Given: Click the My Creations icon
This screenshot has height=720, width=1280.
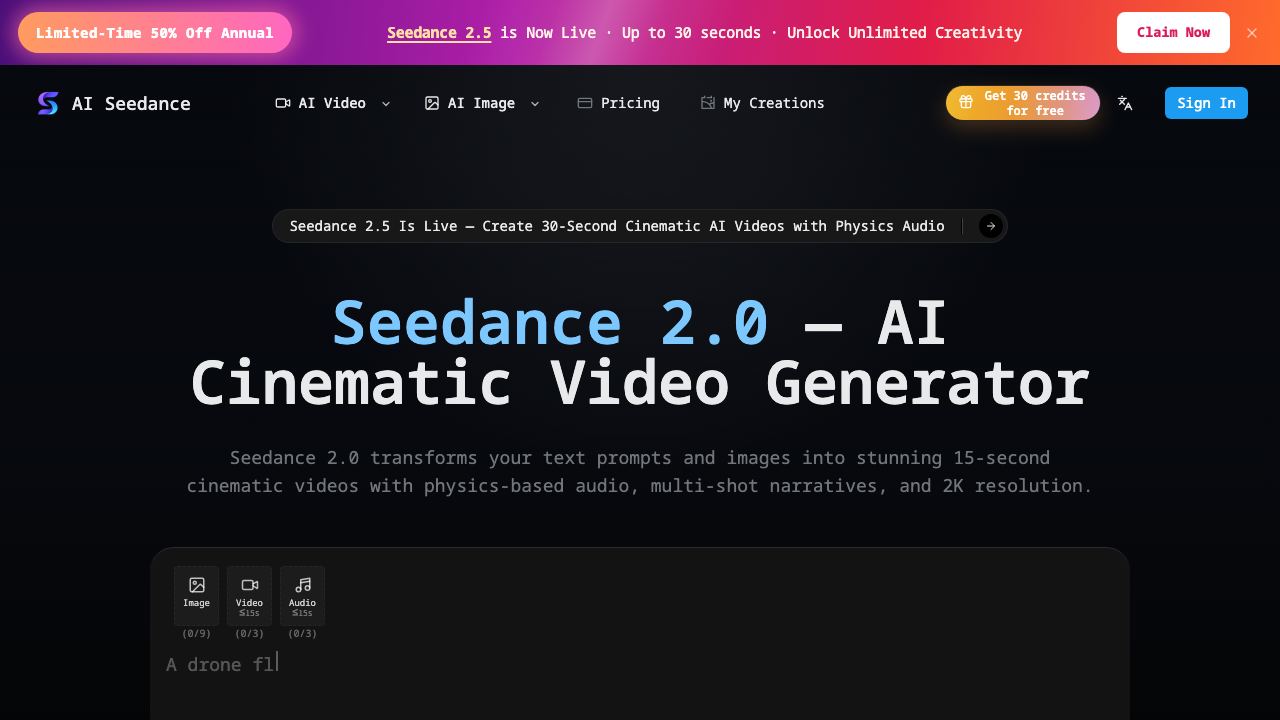Looking at the screenshot, I should point(708,103).
